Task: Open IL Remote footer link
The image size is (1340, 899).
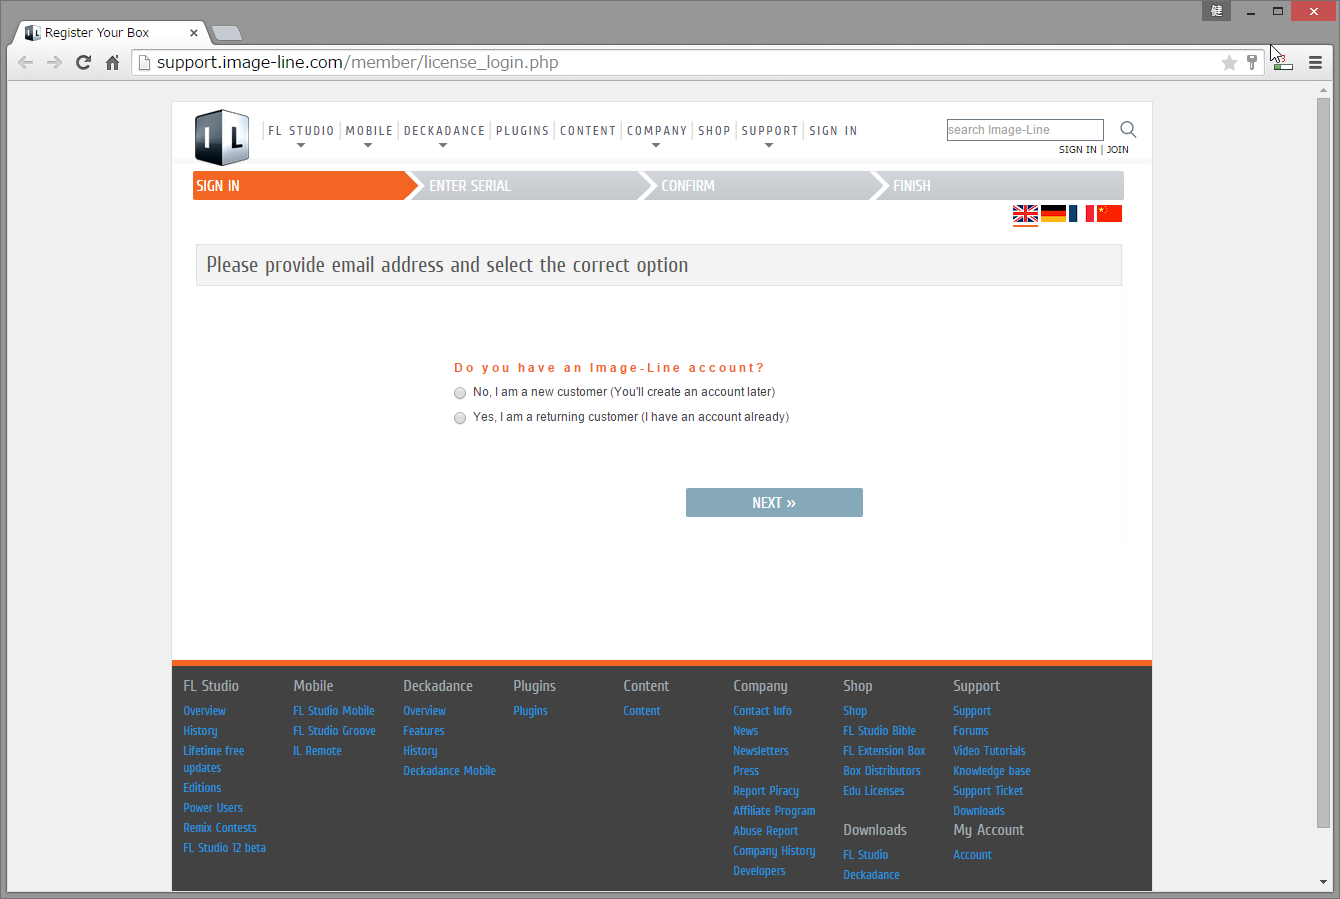Action: (317, 751)
